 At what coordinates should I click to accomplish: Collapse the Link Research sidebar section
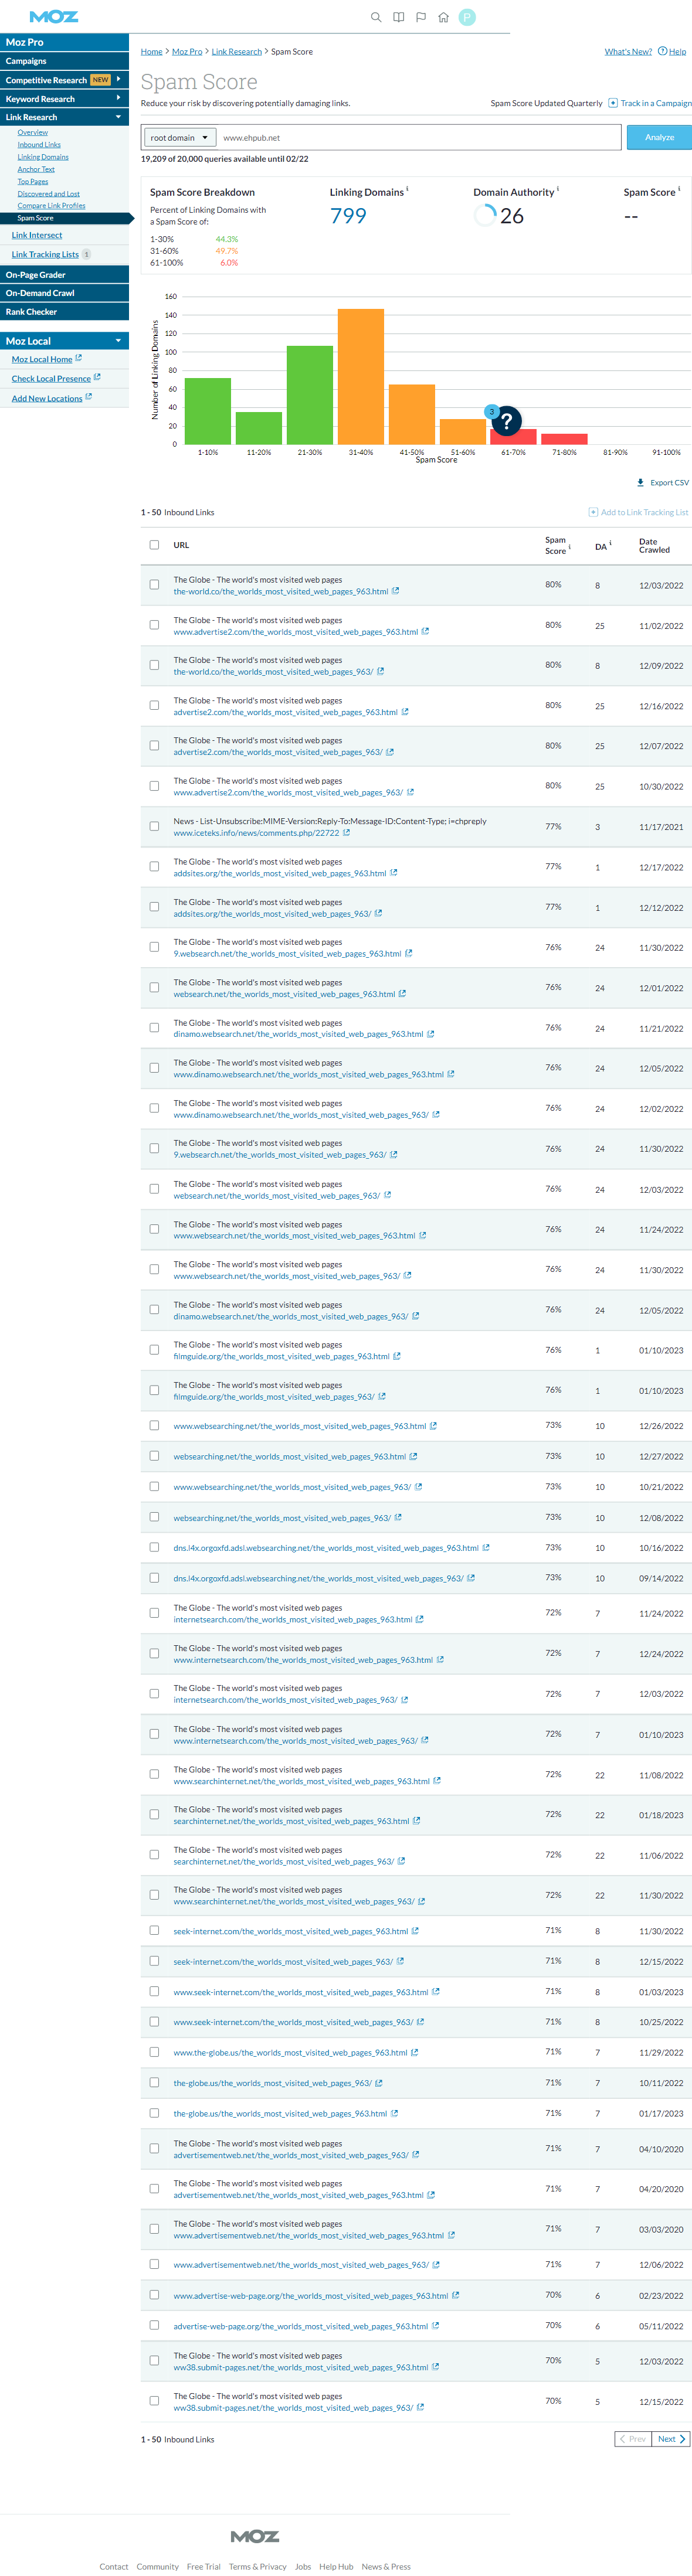point(118,117)
